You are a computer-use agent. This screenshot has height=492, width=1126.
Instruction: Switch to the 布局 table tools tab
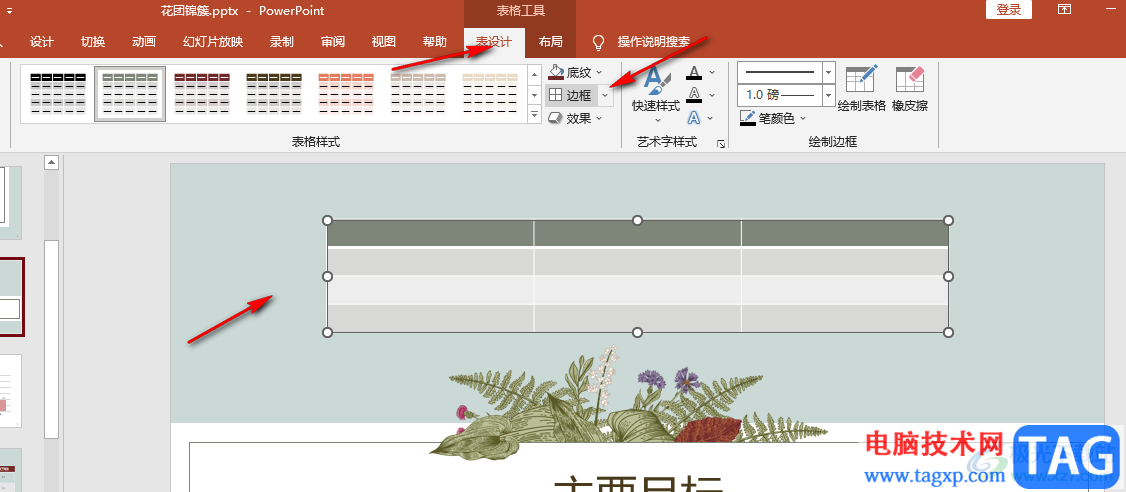(x=550, y=42)
